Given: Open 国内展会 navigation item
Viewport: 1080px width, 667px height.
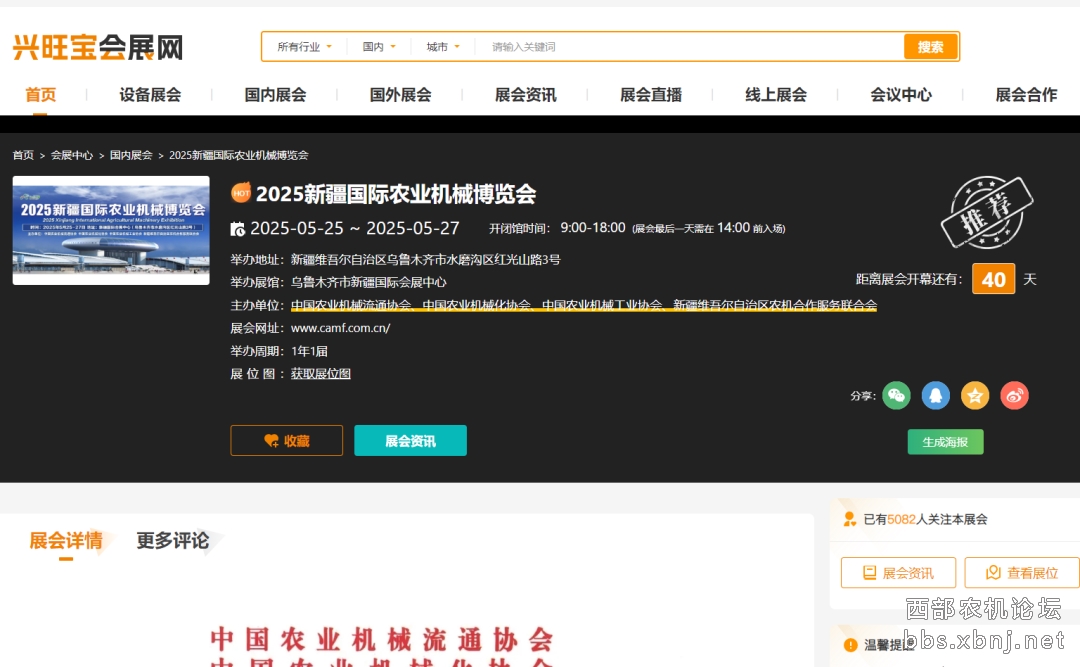Looking at the screenshot, I should (276, 95).
